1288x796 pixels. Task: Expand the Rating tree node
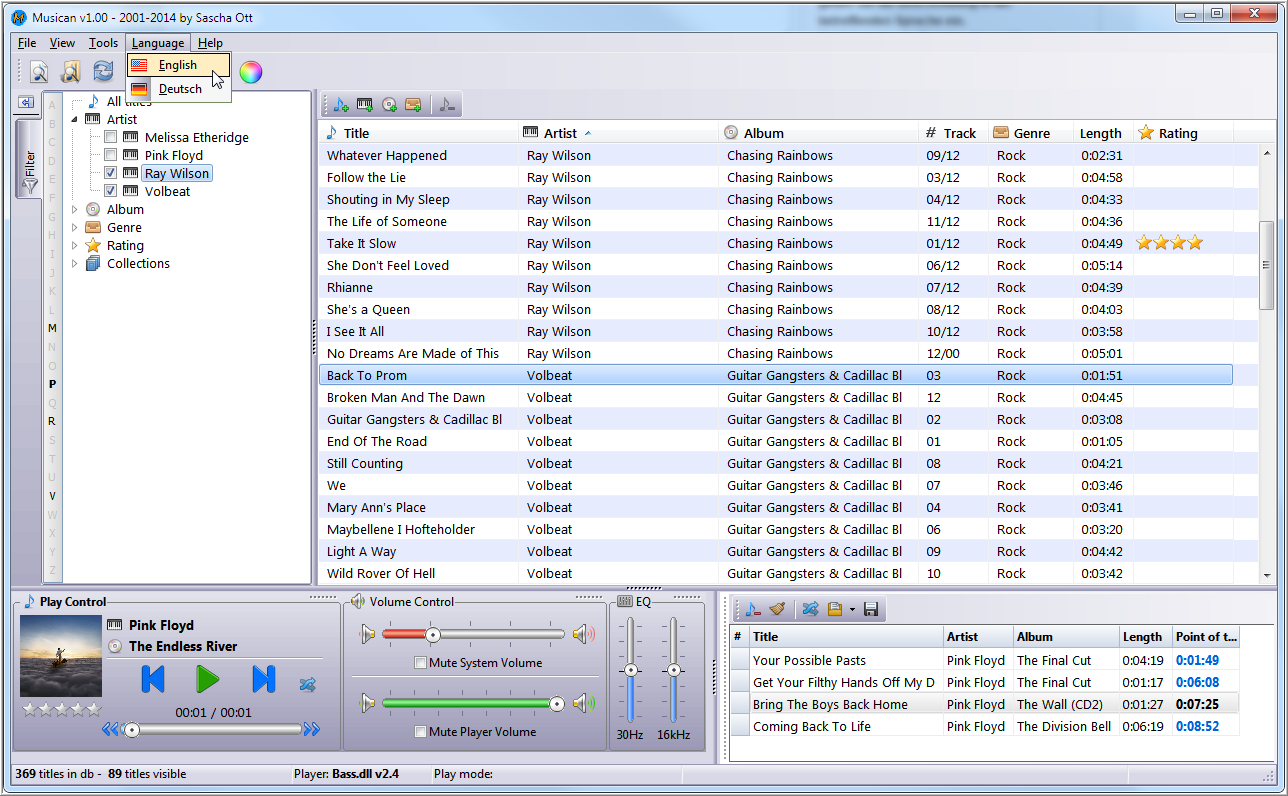pyautogui.click(x=74, y=245)
